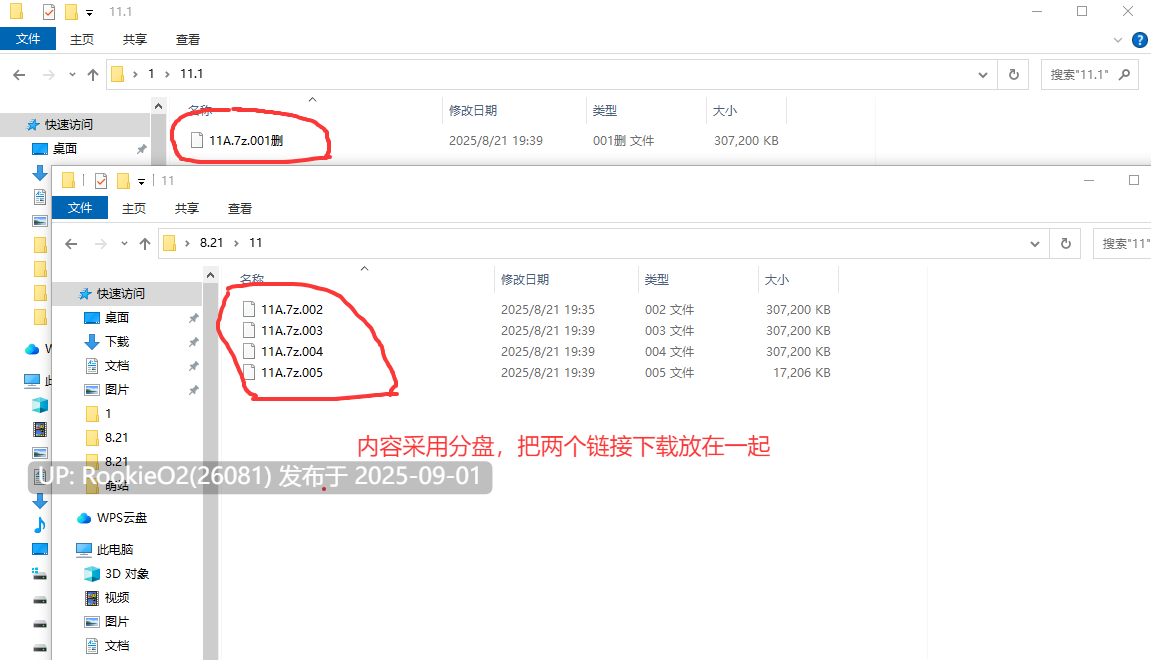This screenshot has width=1151, height=660.
Task: Open quick access toolbar dropdown in window 11
Action: click(x=142, y=181)
